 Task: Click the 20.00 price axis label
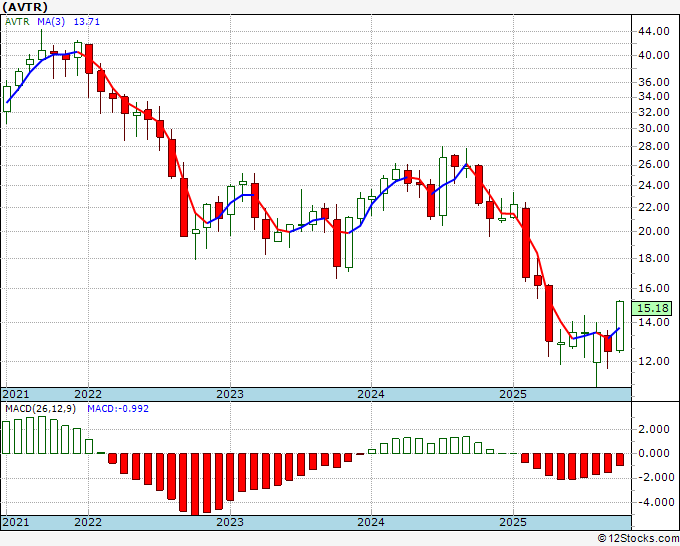pos(654,232)
